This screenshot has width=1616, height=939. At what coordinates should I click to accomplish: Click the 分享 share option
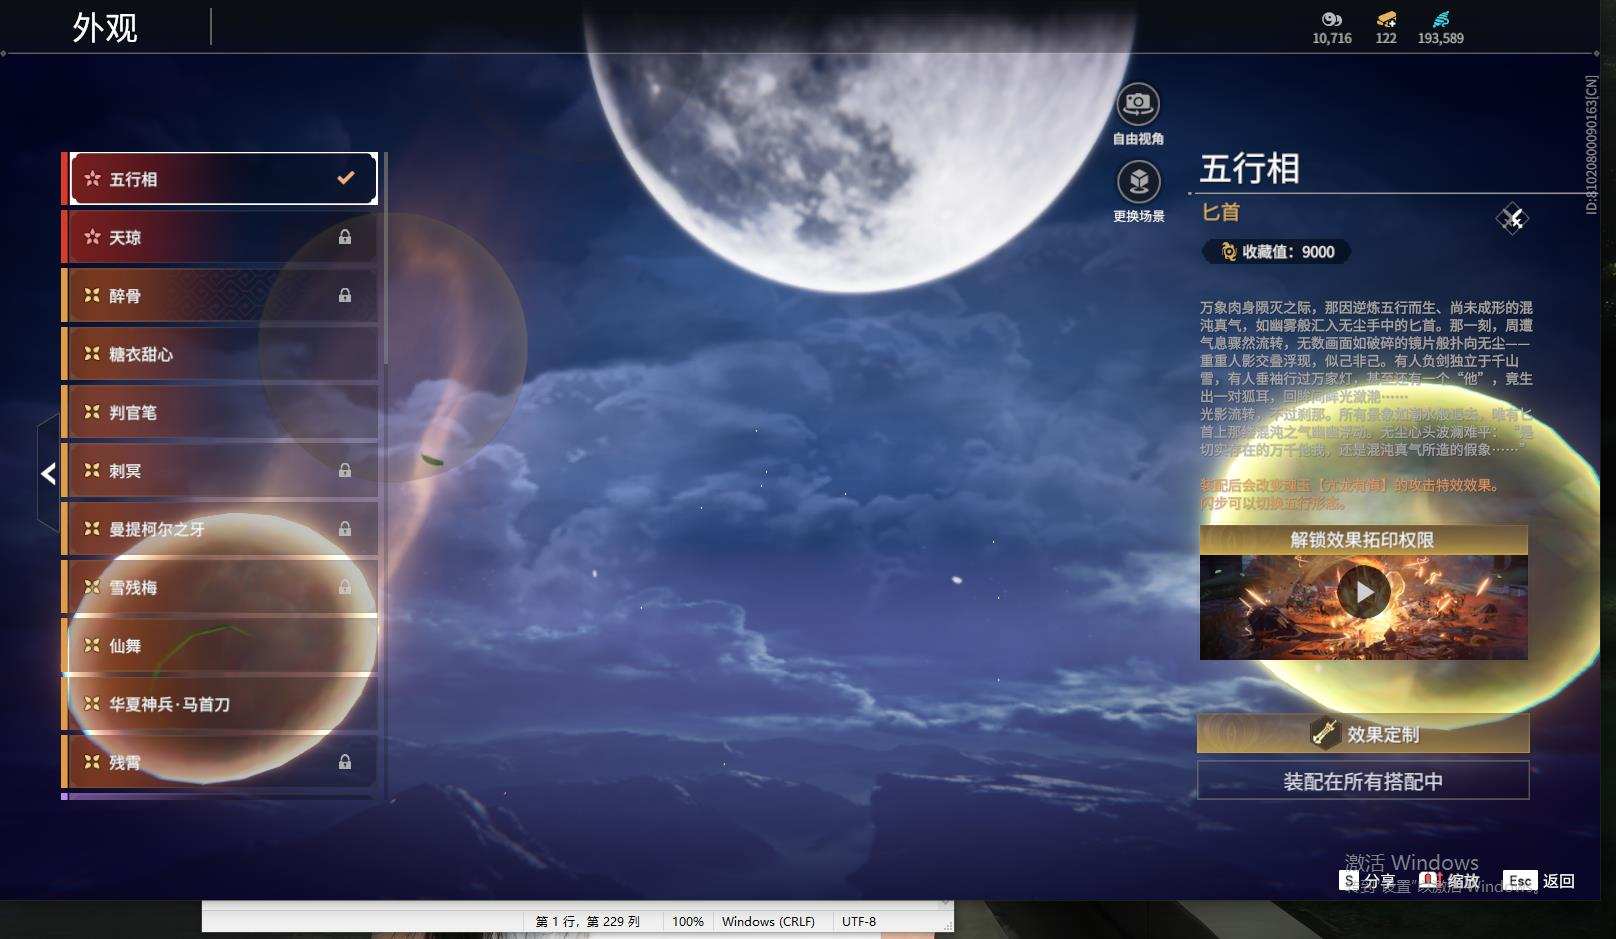pos(1367,880)
